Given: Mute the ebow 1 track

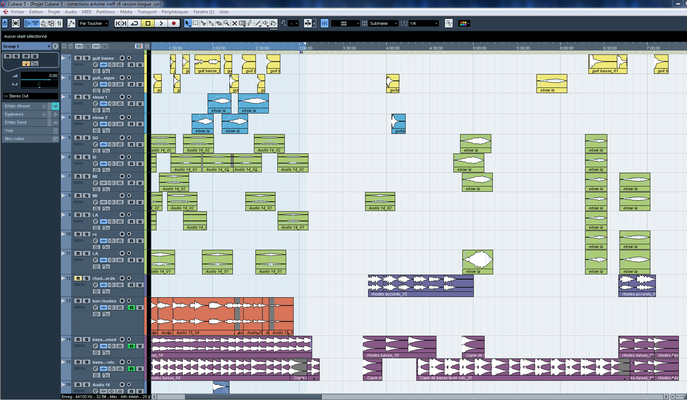Looking at the screenshot, I should click(x=78, y=97).
